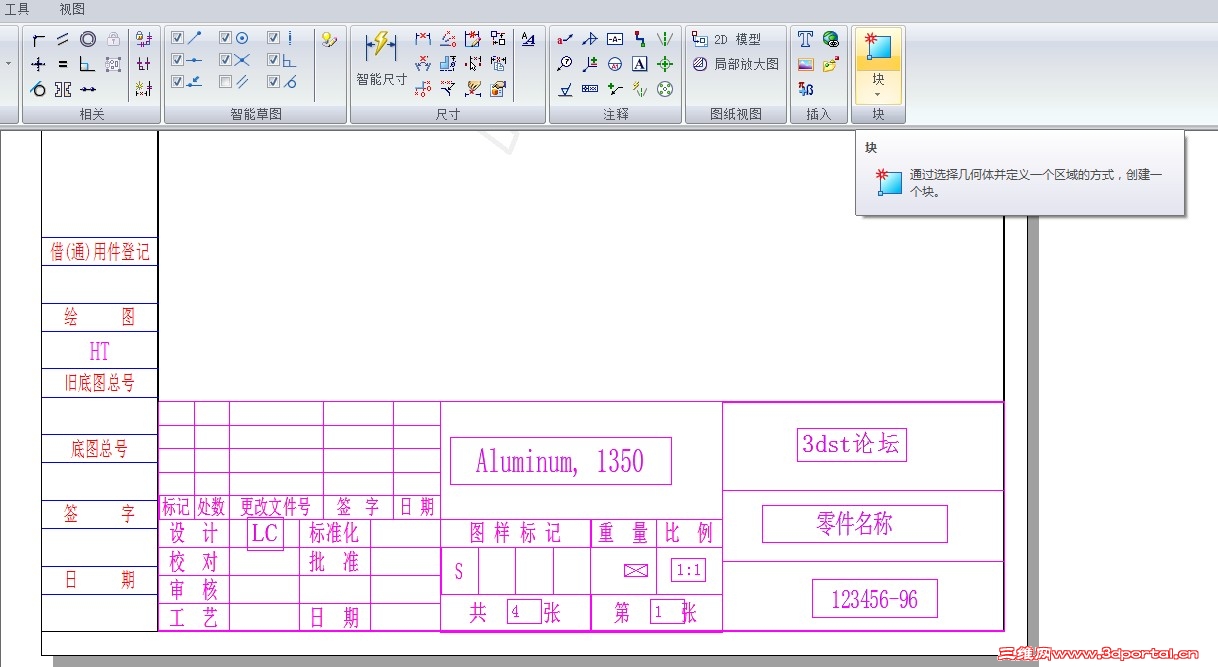The height and width of the screenshot is (667, 1218).
Task: Toggle the Horizontal/Vertical IntelliSketch checkbox
Action: (x=273, y=38)
